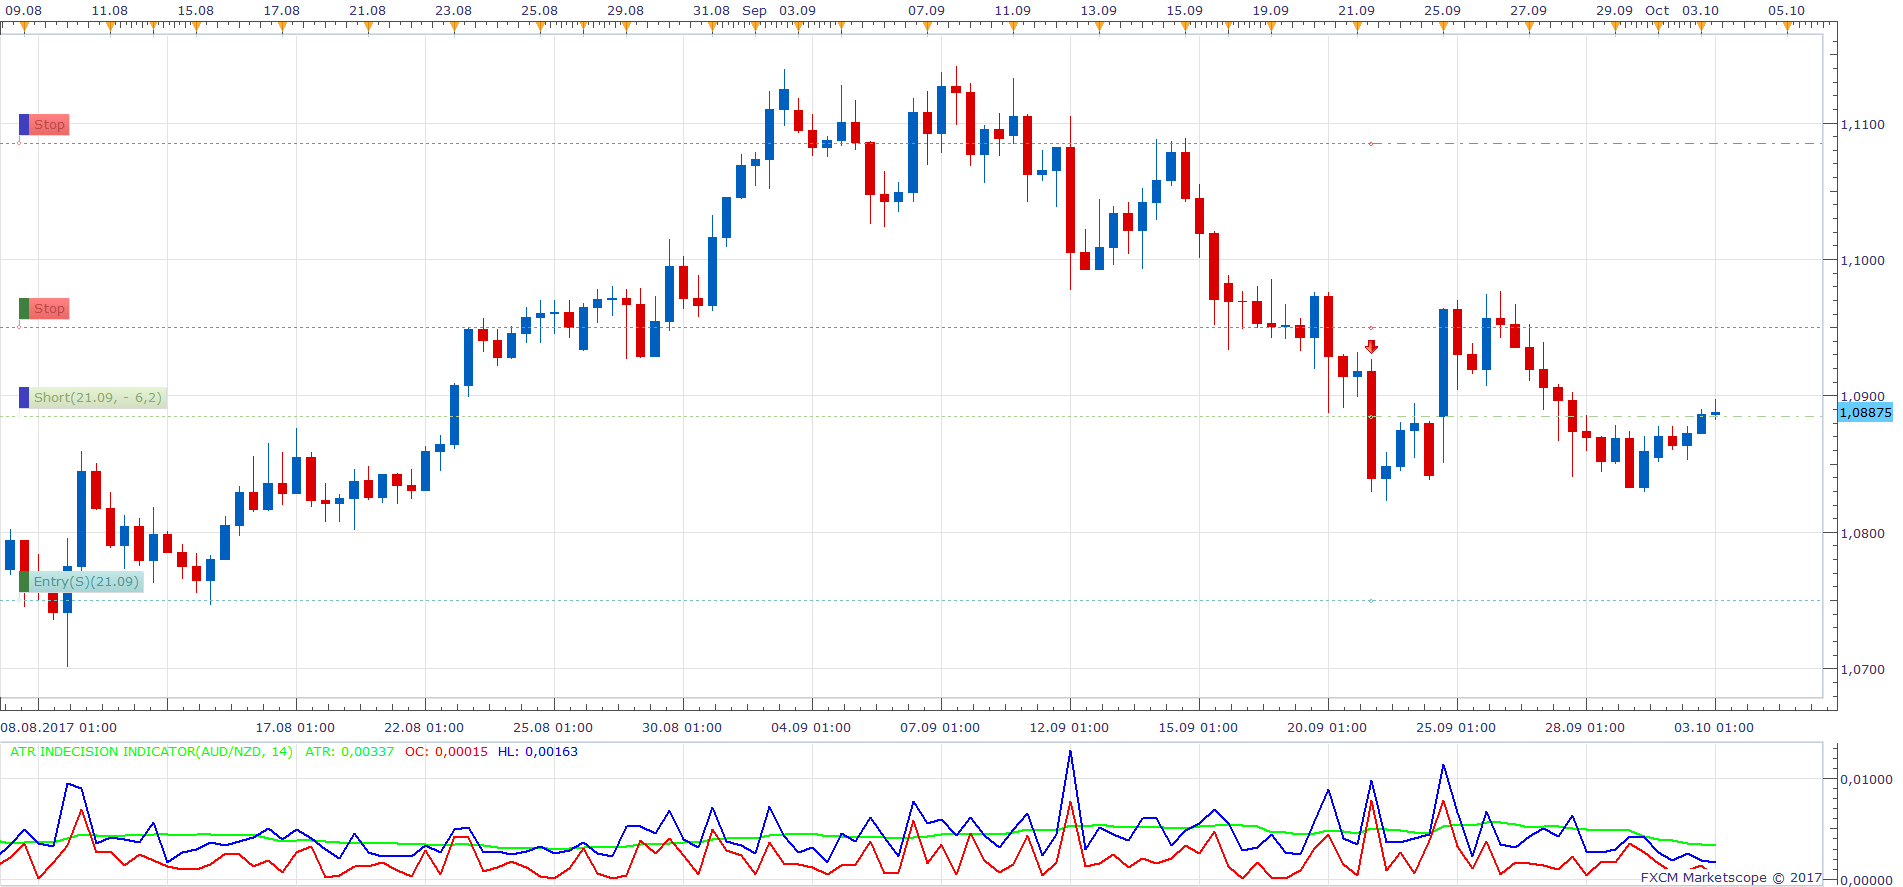1903x887 pixels.
Task: Select the Entry(S)(21.09) order label
Action: pyautogui.click(x=86, y=582)
